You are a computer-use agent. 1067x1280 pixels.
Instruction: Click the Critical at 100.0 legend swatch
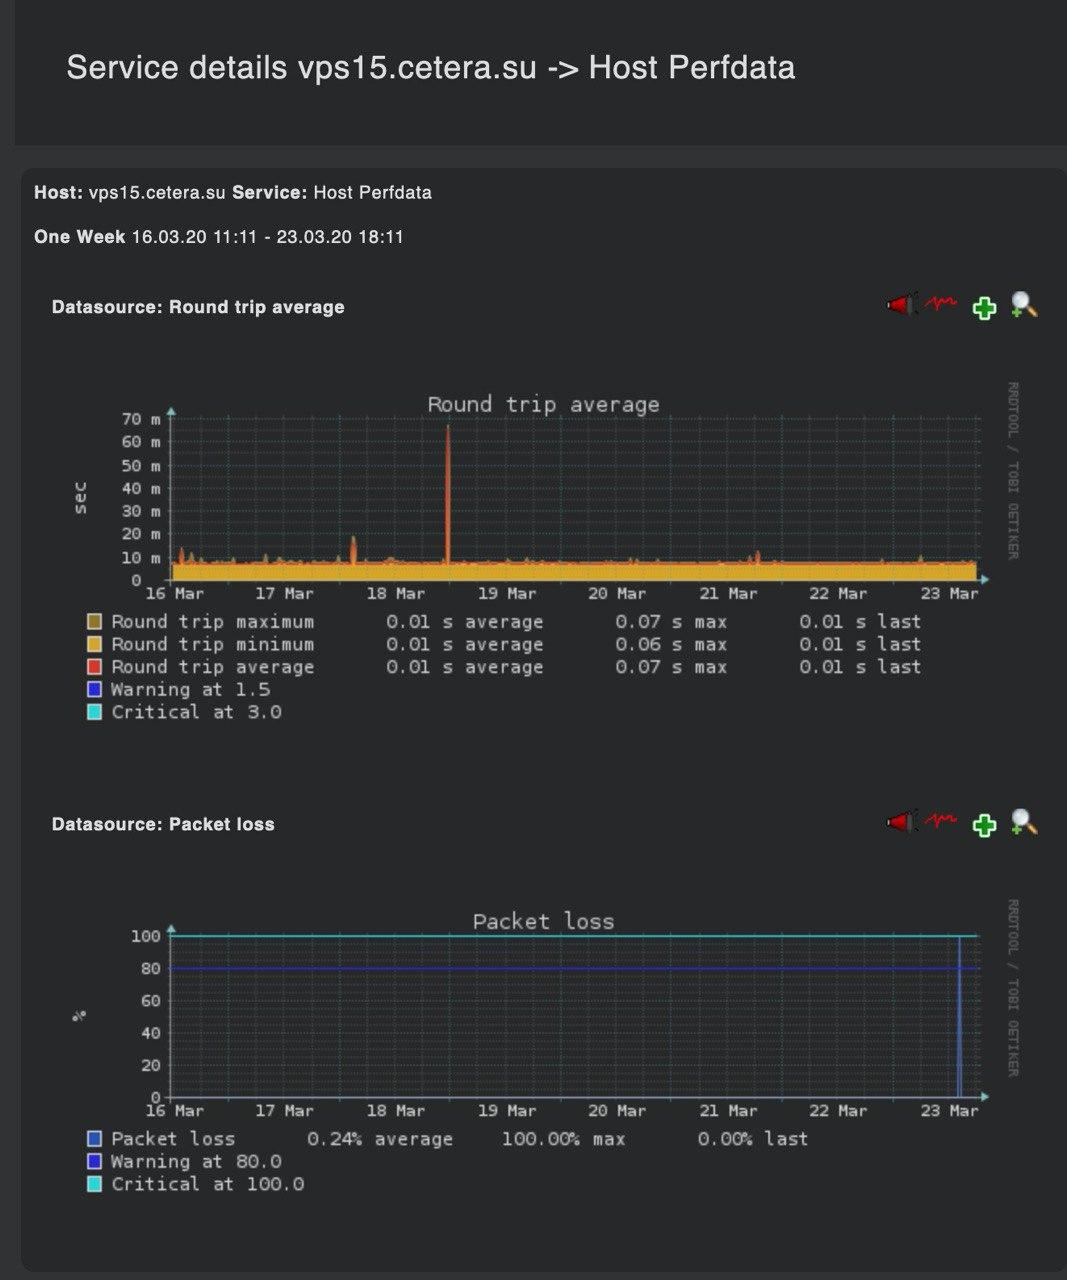[95, 1184]
